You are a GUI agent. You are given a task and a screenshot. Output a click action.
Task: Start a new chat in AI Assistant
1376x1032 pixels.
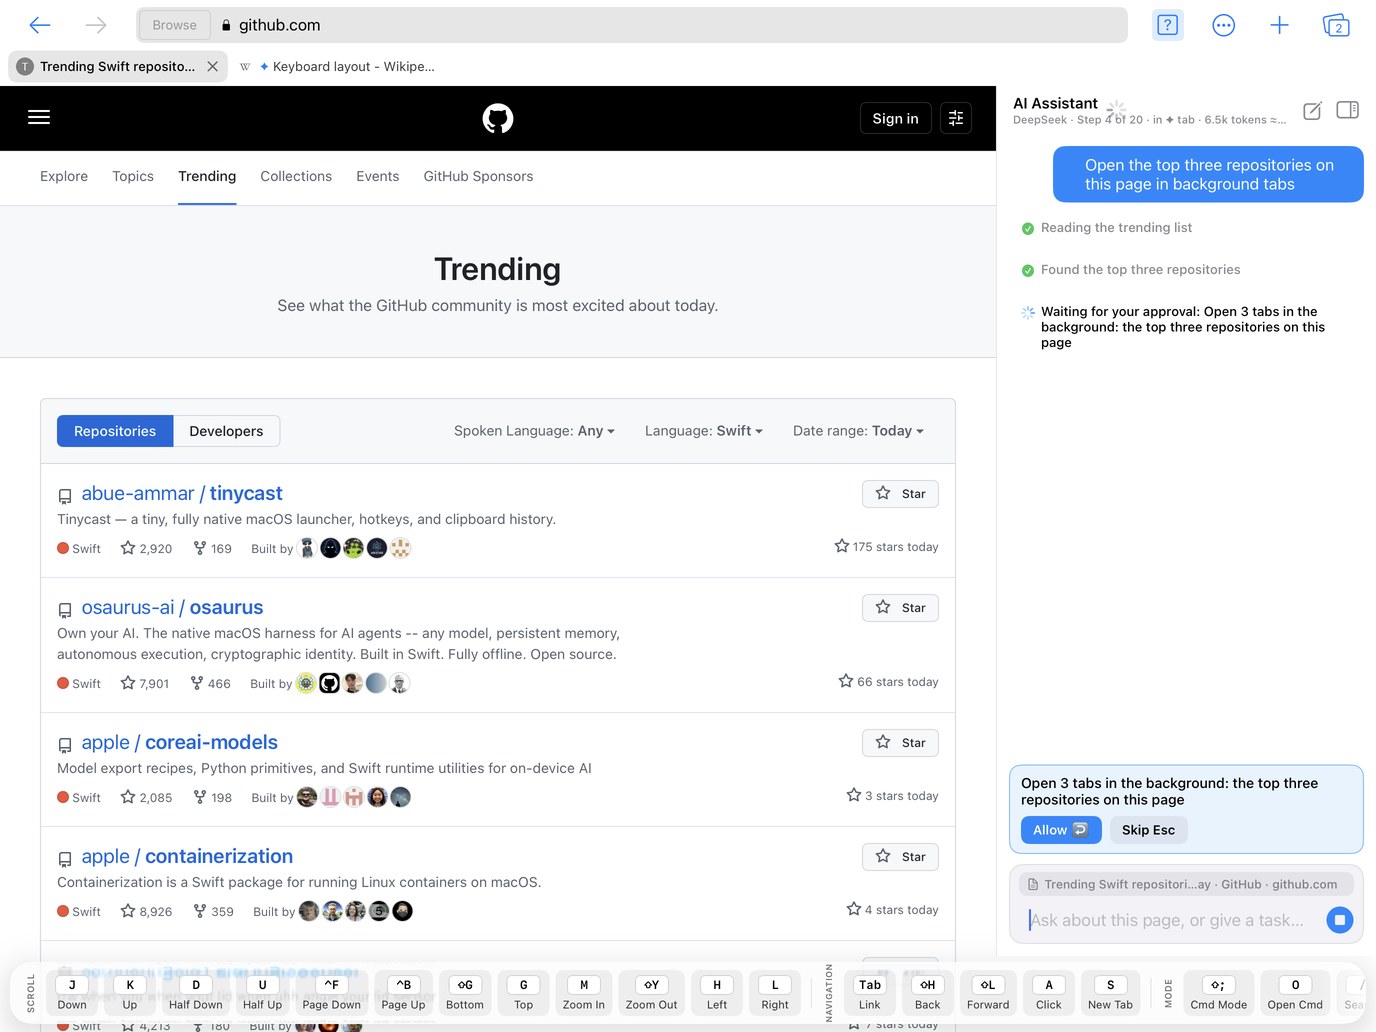(1312, 110)
